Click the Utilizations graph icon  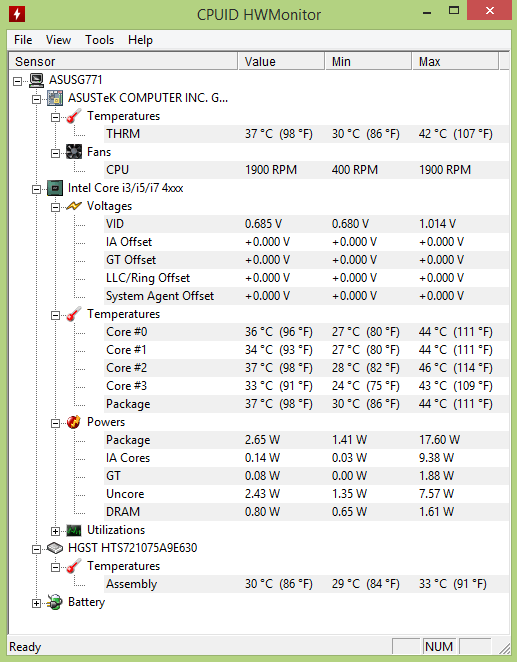[x=74, y=530]
